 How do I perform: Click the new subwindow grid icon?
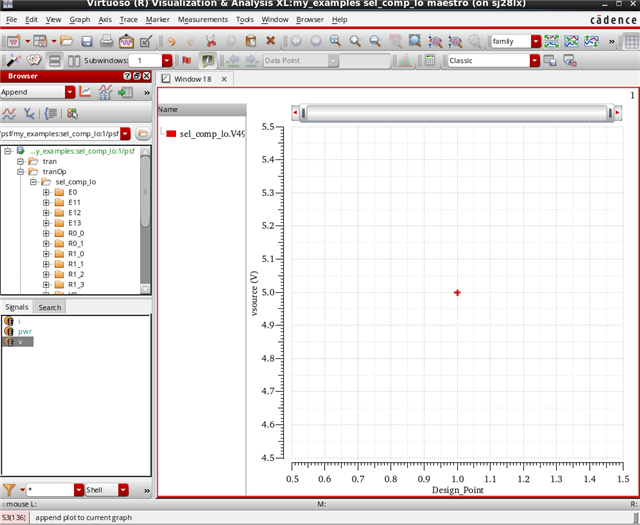pos(40,41)
